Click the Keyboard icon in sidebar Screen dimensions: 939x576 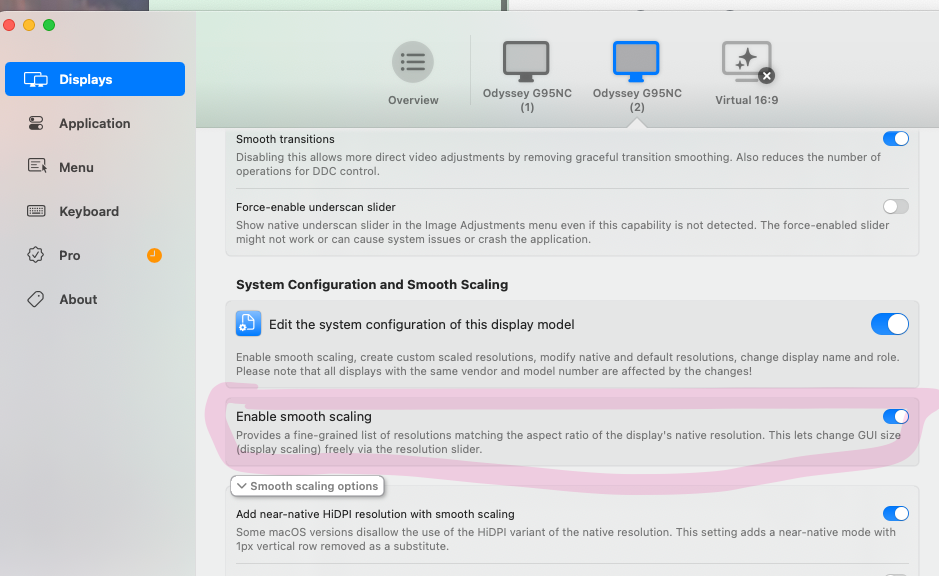click(x=36, y=211)
